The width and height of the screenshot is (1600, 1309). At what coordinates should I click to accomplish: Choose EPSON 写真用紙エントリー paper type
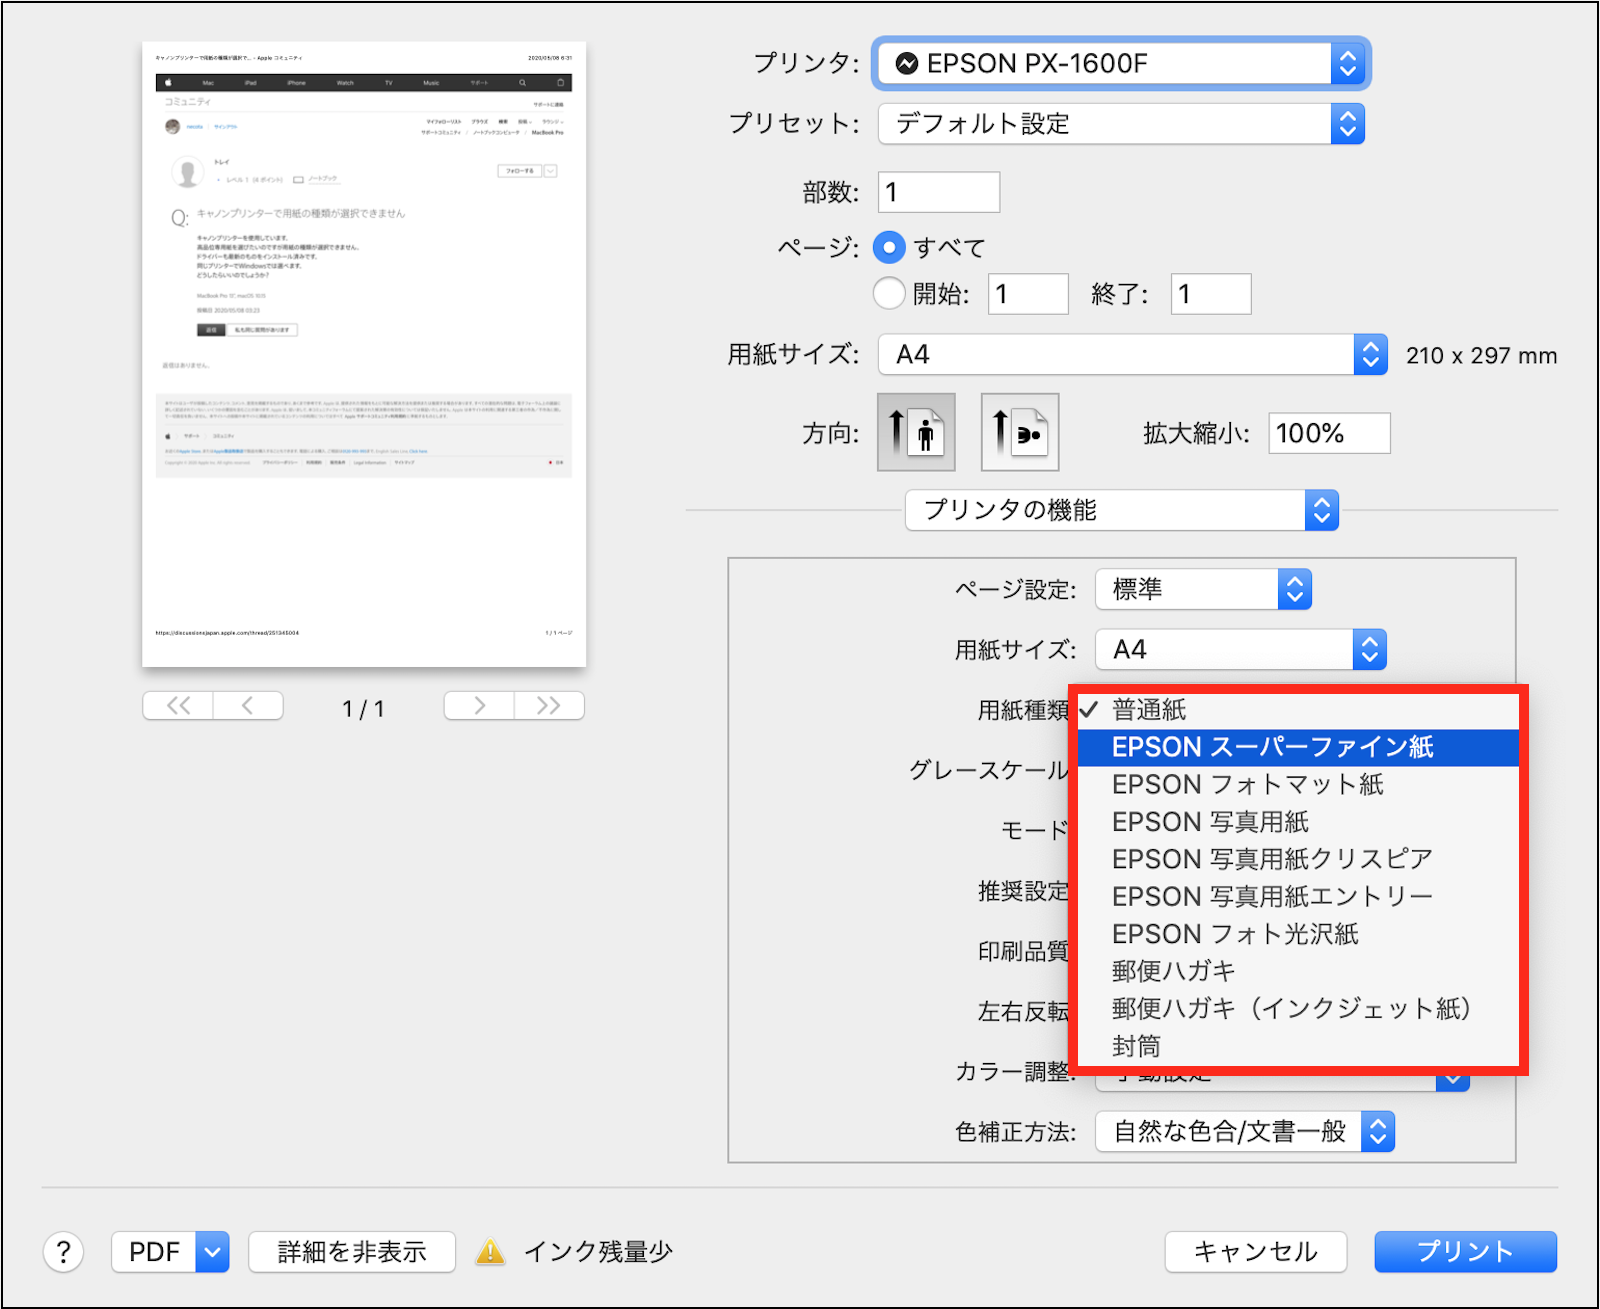point(1298,897)
